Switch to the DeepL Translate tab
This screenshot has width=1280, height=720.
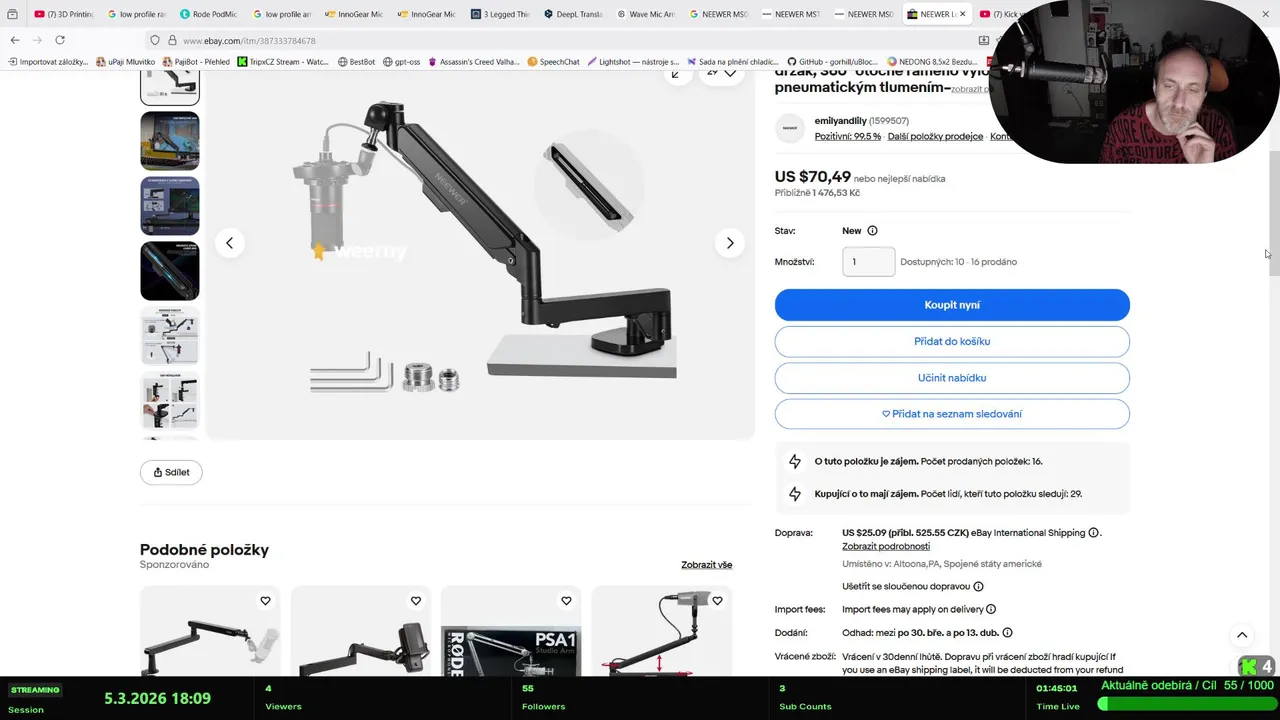(574, 14)
